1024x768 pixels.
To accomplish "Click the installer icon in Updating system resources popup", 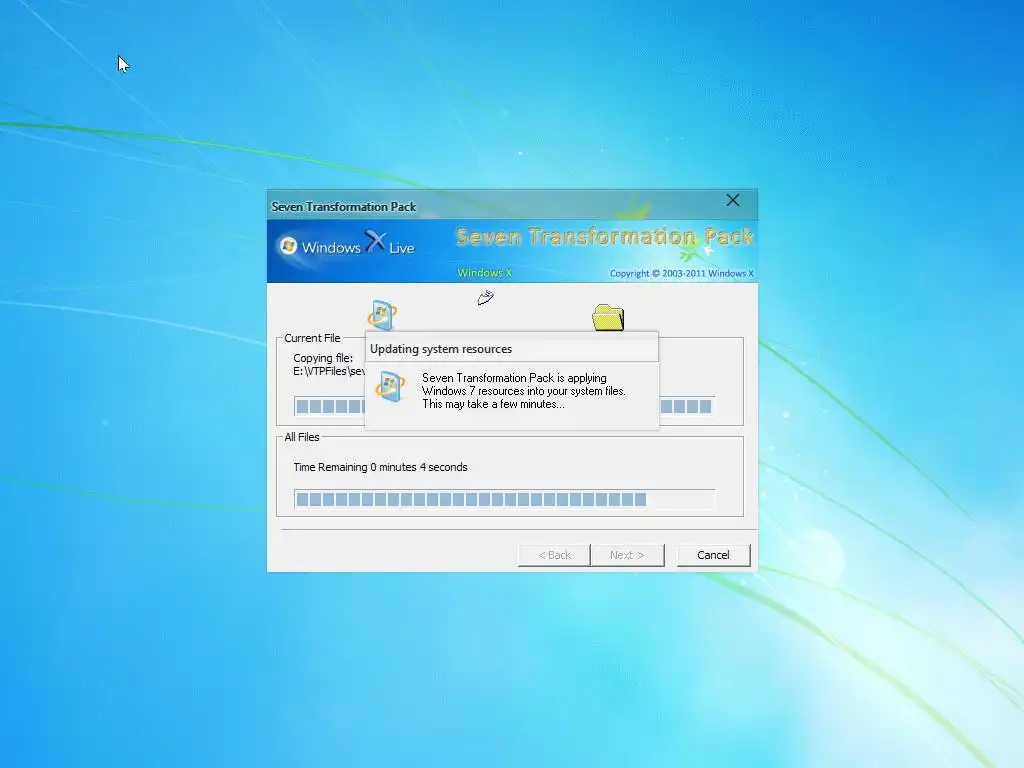I will pos(390,387).
